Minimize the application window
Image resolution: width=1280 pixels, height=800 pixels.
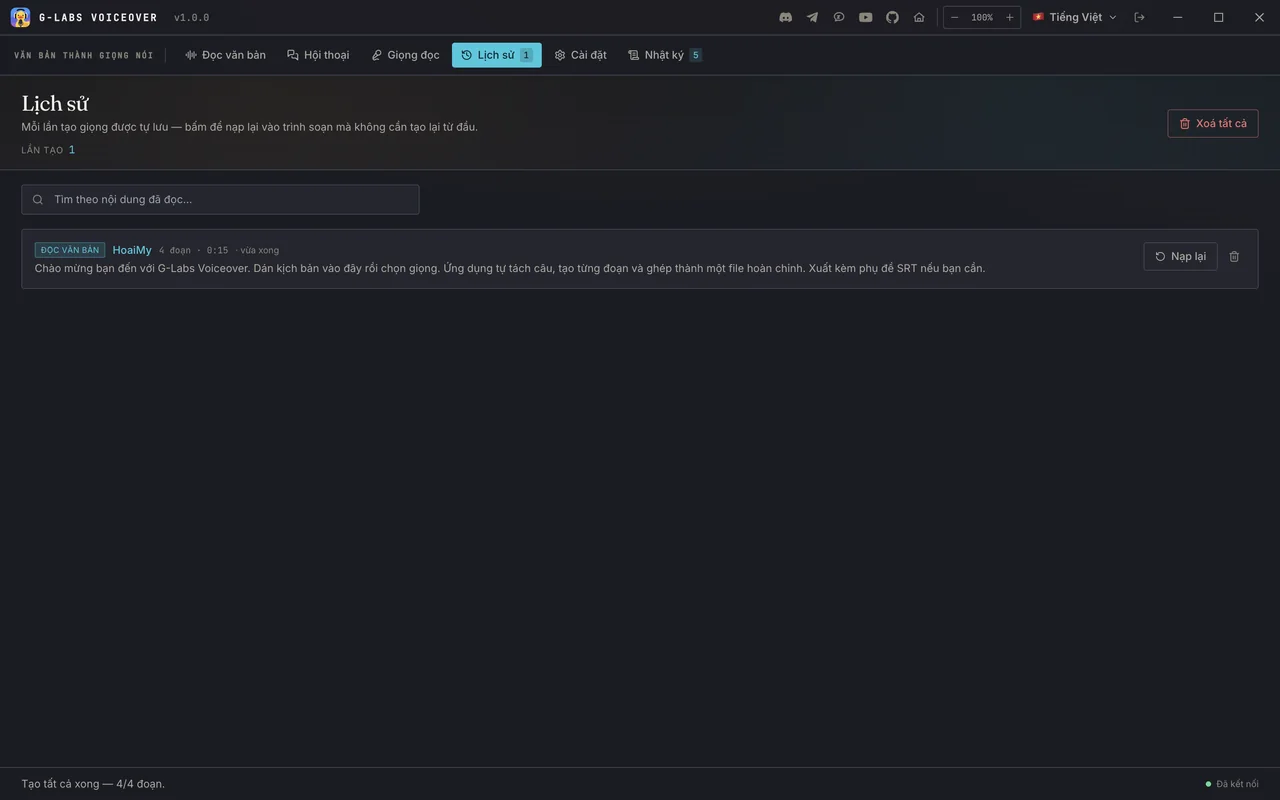coord(1177,17)
